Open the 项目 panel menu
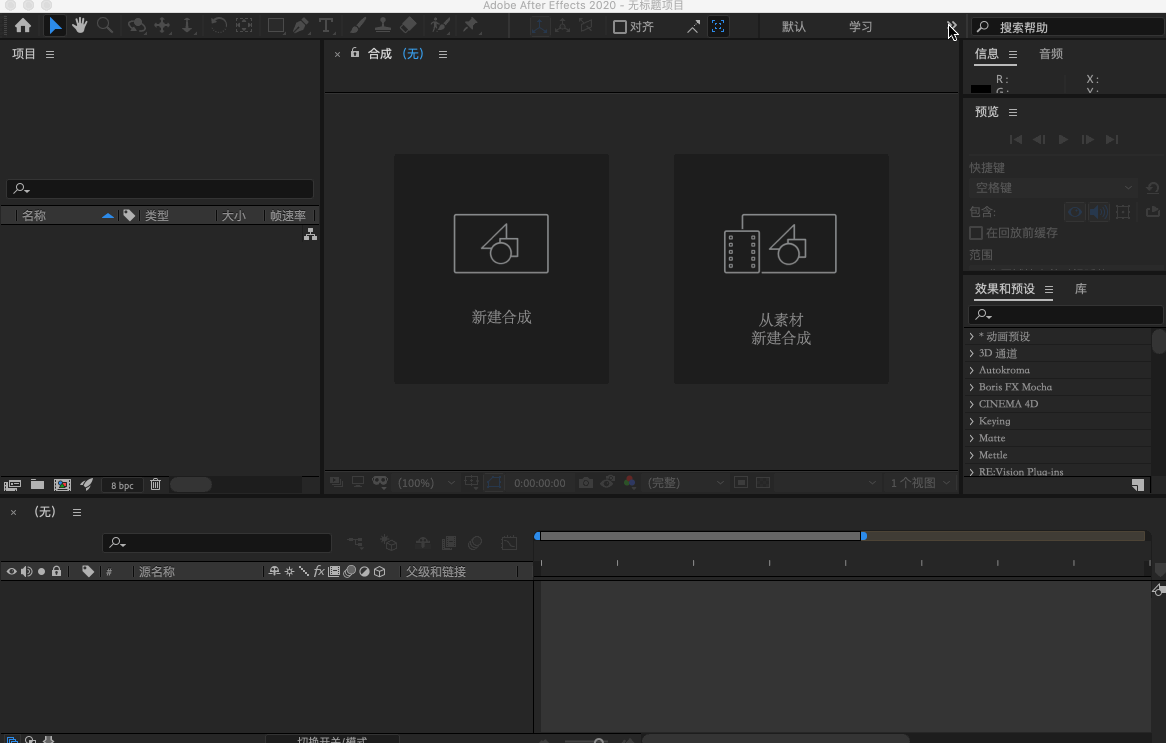The height and width of the screenshot is (743, 1166). click(x=50, y=54)
